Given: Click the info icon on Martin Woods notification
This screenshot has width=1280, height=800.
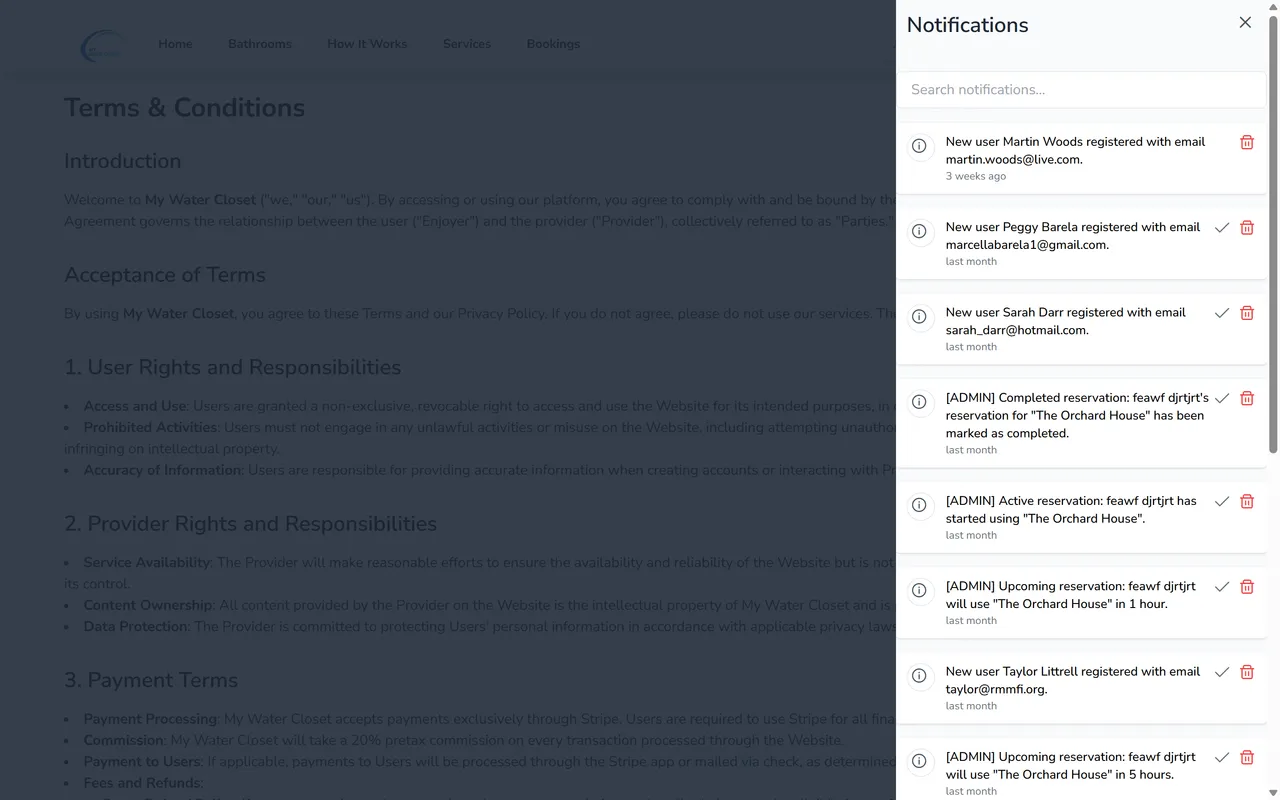Looking at the screenshot, I should coord(919,146).
